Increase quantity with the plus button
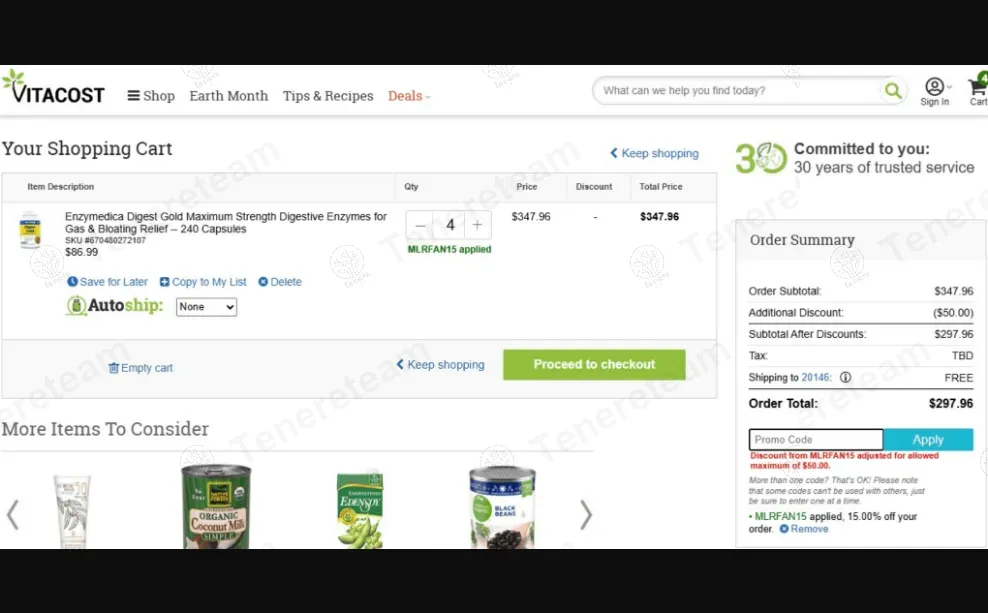This screenshot has height=613, width=988. 478,225
